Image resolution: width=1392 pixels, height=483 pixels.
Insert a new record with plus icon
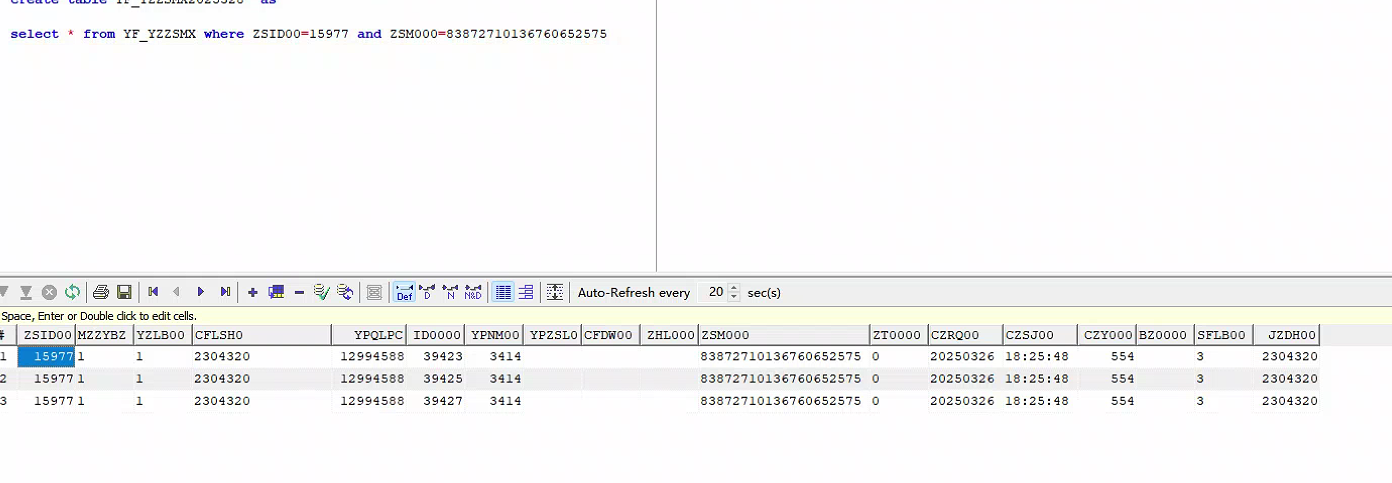253,292
